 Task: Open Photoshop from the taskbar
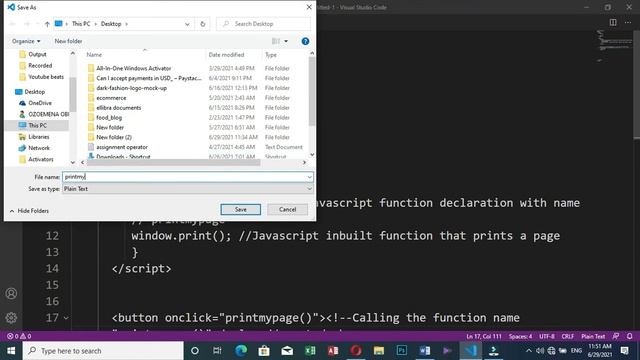click(402, 351)
